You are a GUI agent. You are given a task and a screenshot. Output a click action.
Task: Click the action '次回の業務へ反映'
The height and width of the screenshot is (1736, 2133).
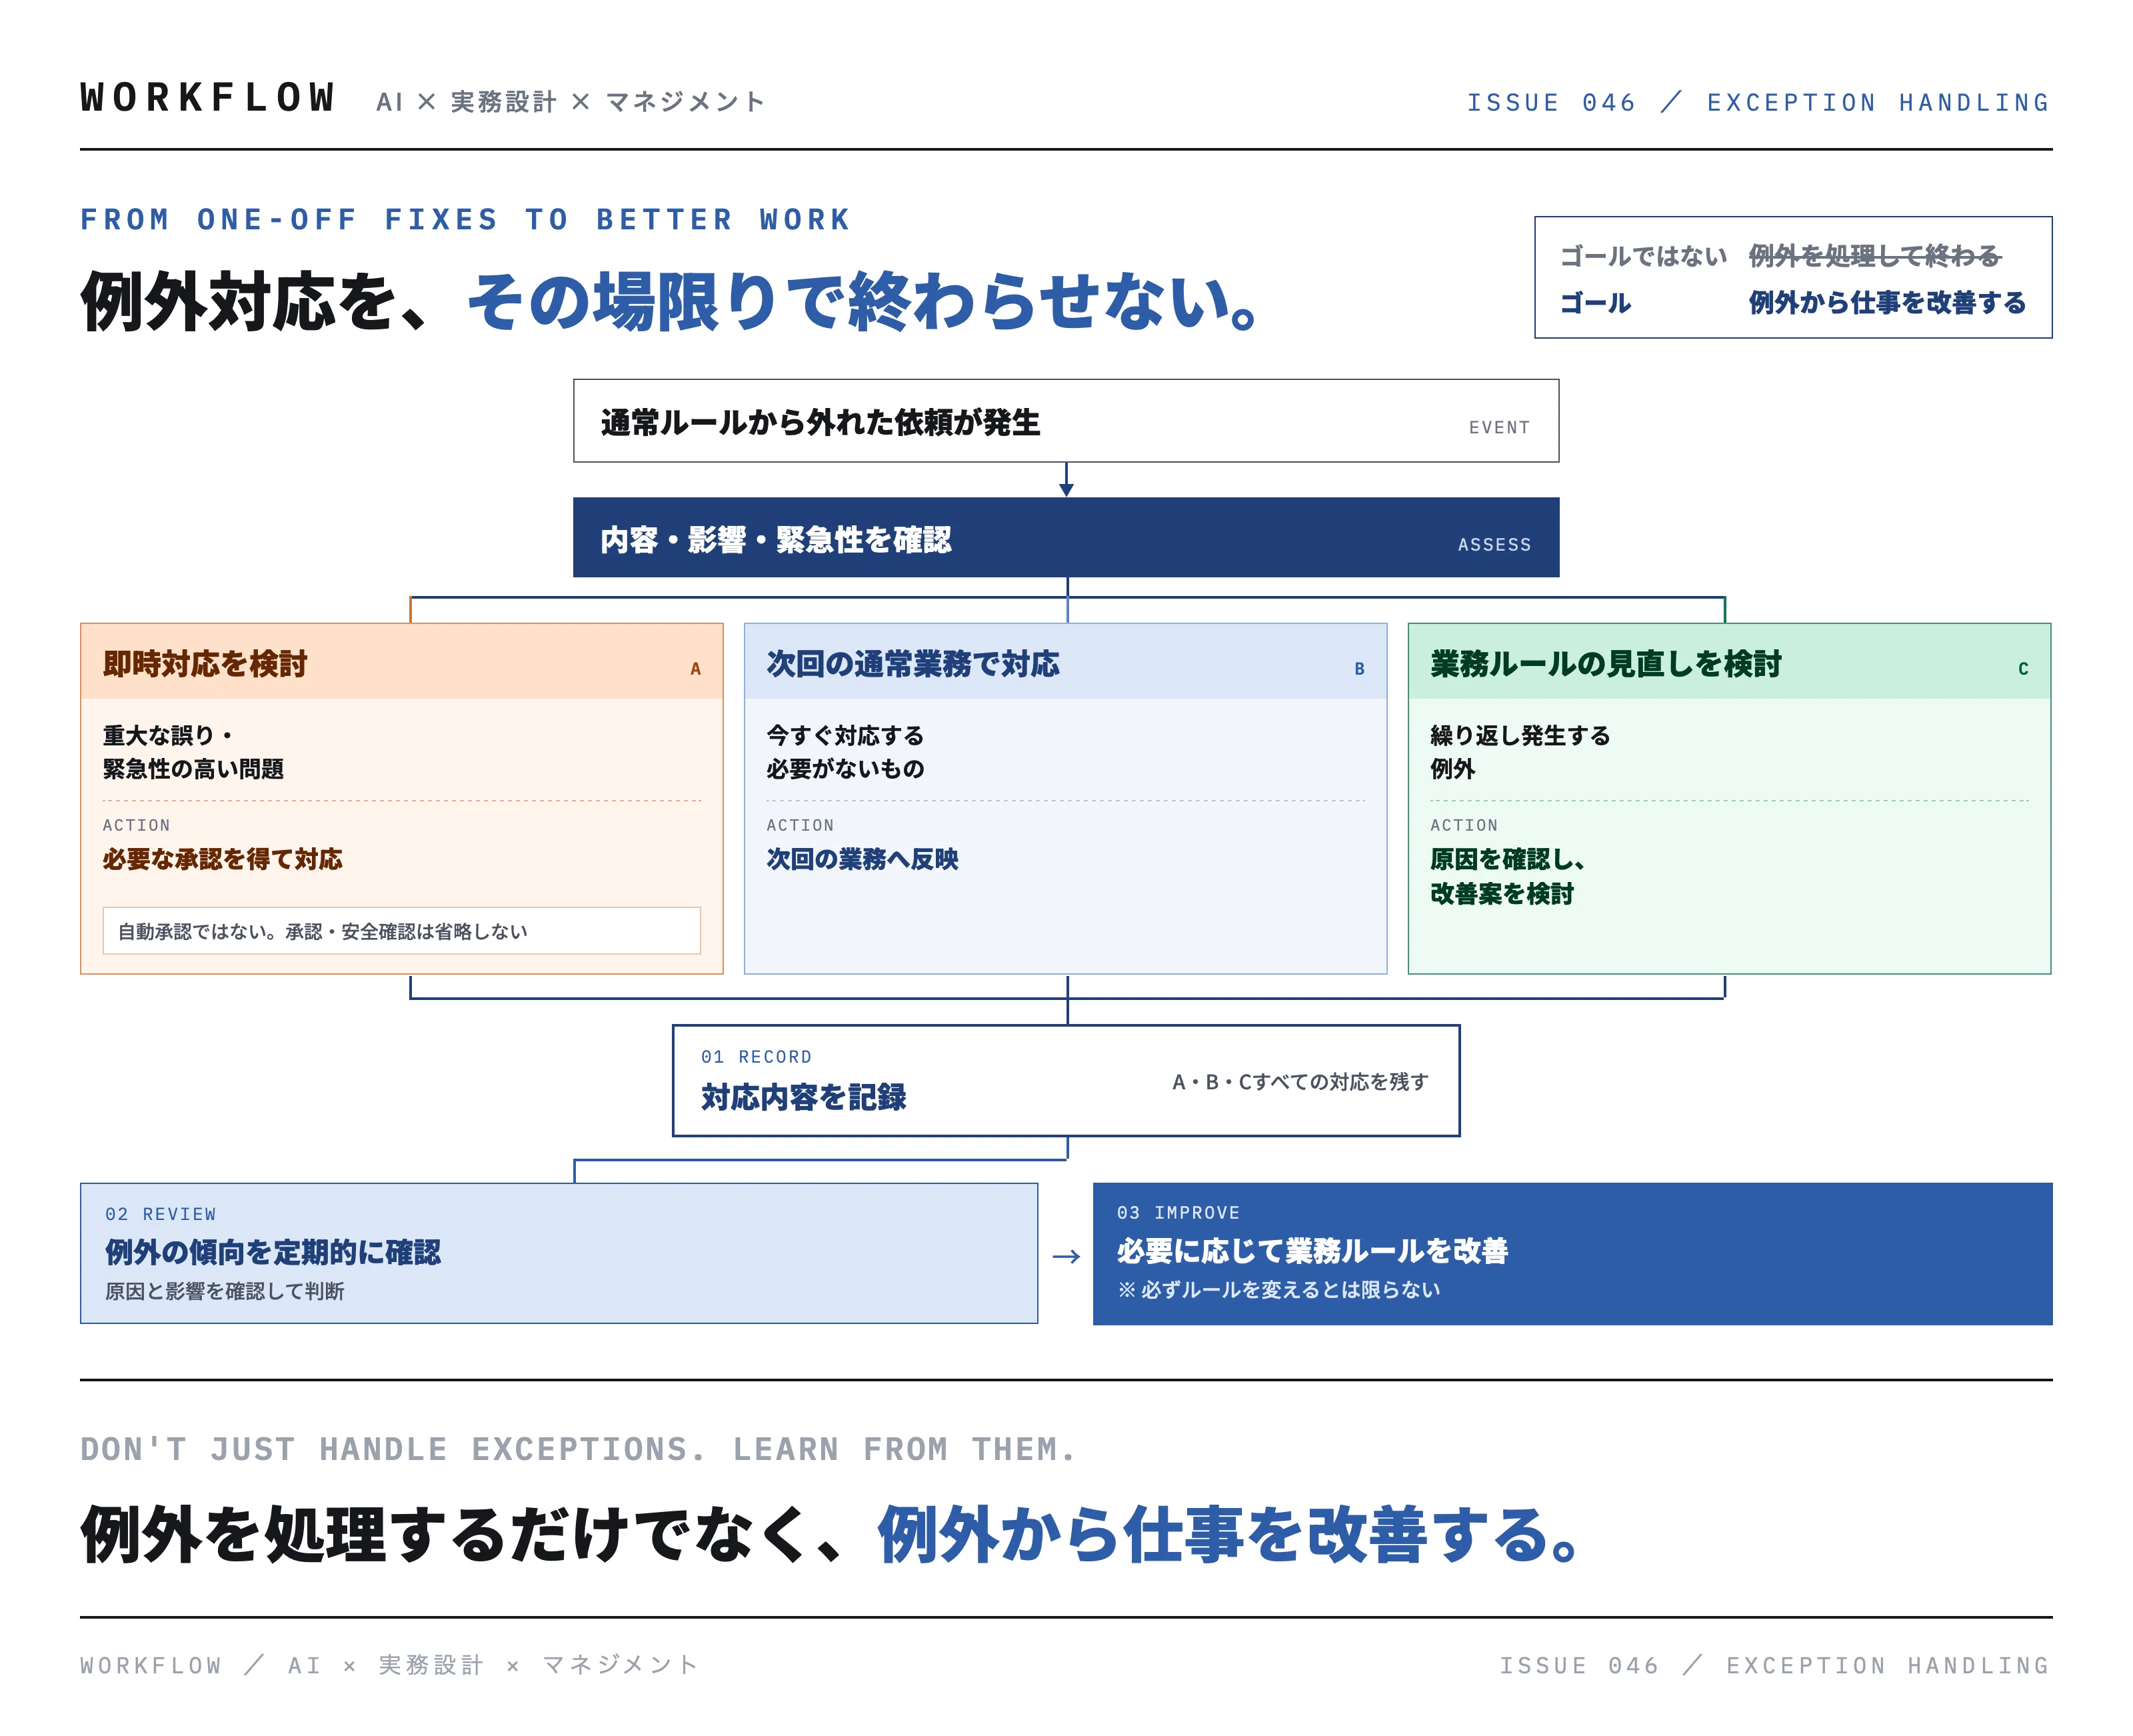pyautogui.click(x=862, y=859)
